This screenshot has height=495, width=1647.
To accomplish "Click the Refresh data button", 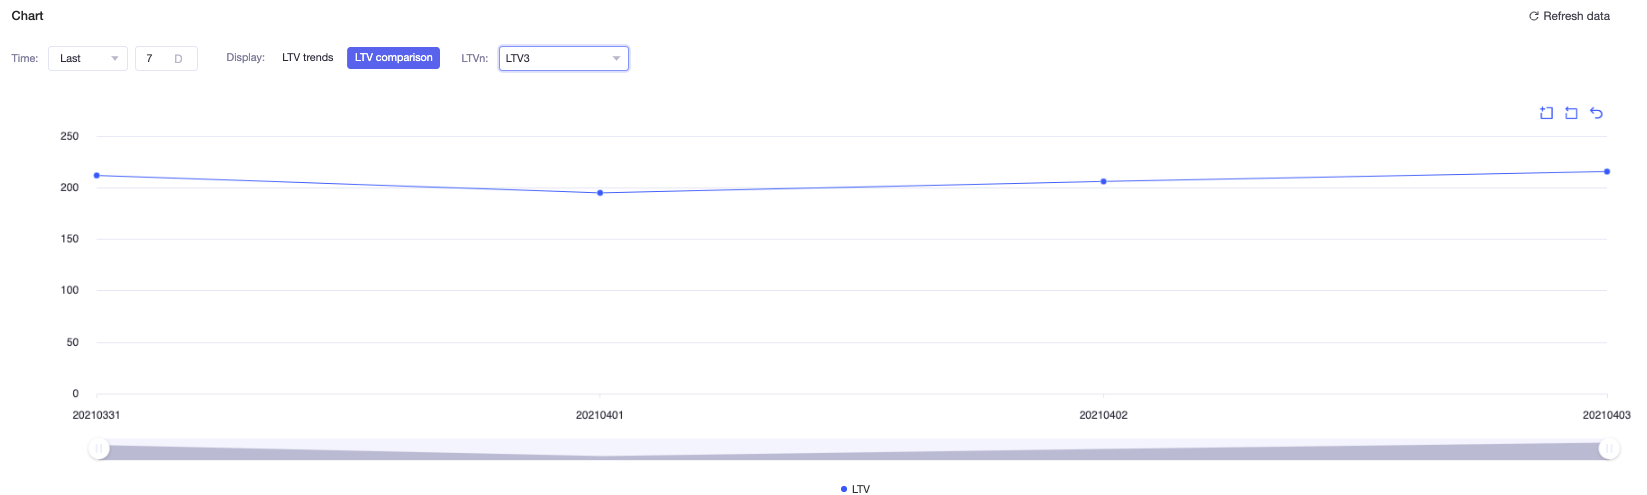I will (1569, 16).
